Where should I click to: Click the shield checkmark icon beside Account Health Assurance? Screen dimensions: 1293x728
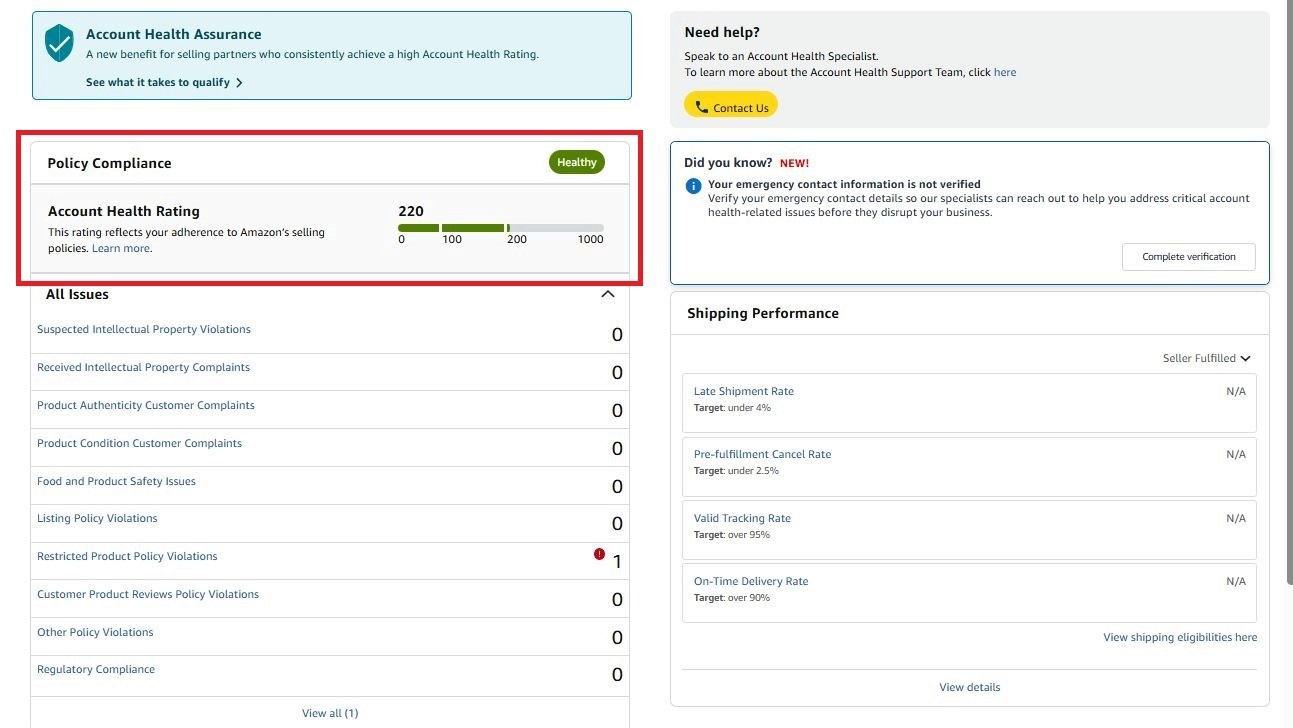[x=57, y=44]
